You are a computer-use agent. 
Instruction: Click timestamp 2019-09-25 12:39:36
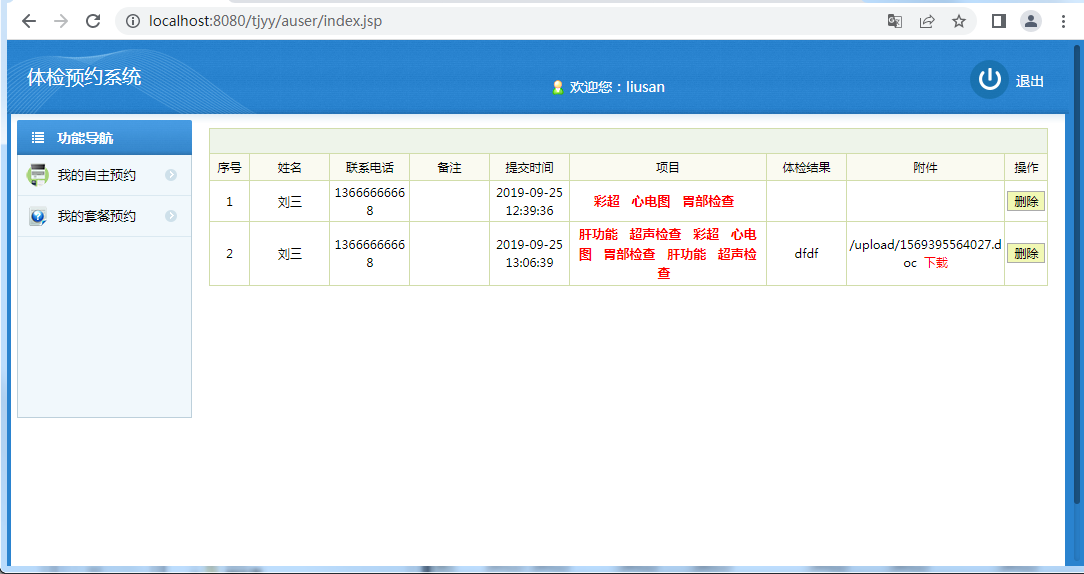coord(530,202)
